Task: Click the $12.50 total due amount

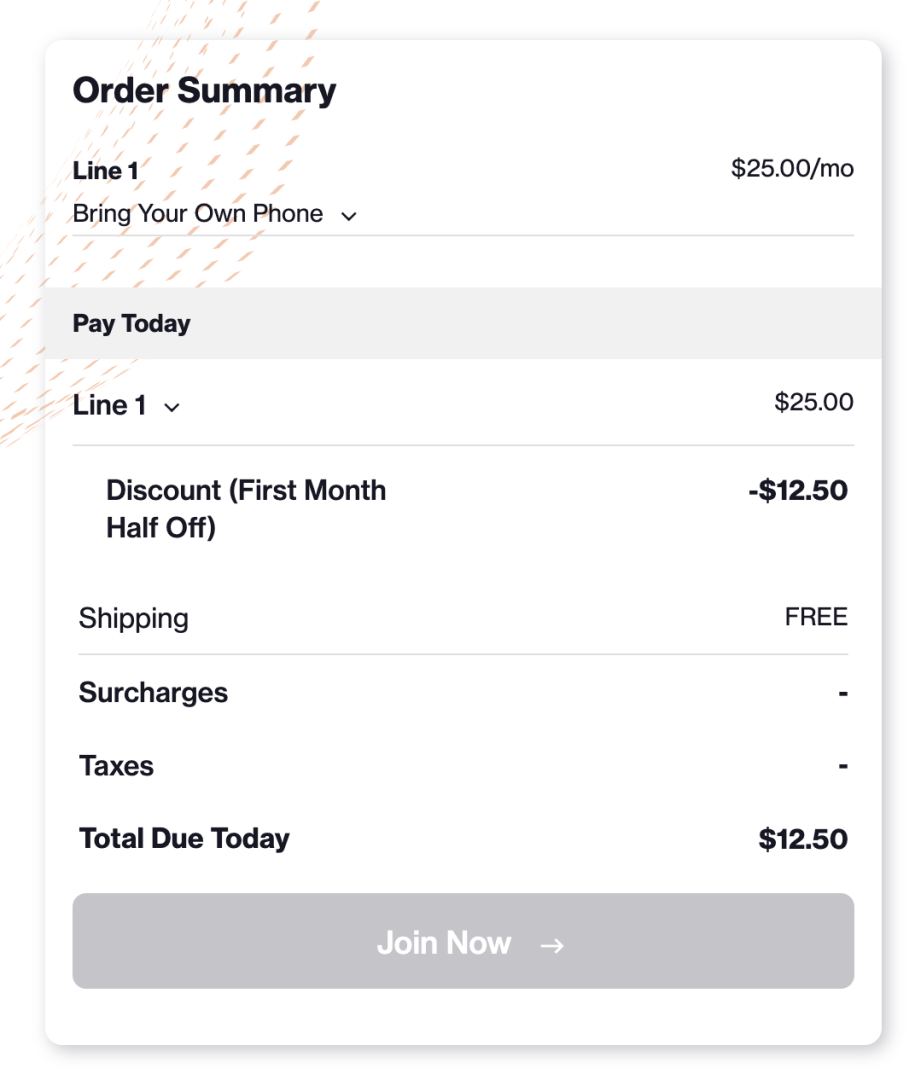Action: point(803,839)
